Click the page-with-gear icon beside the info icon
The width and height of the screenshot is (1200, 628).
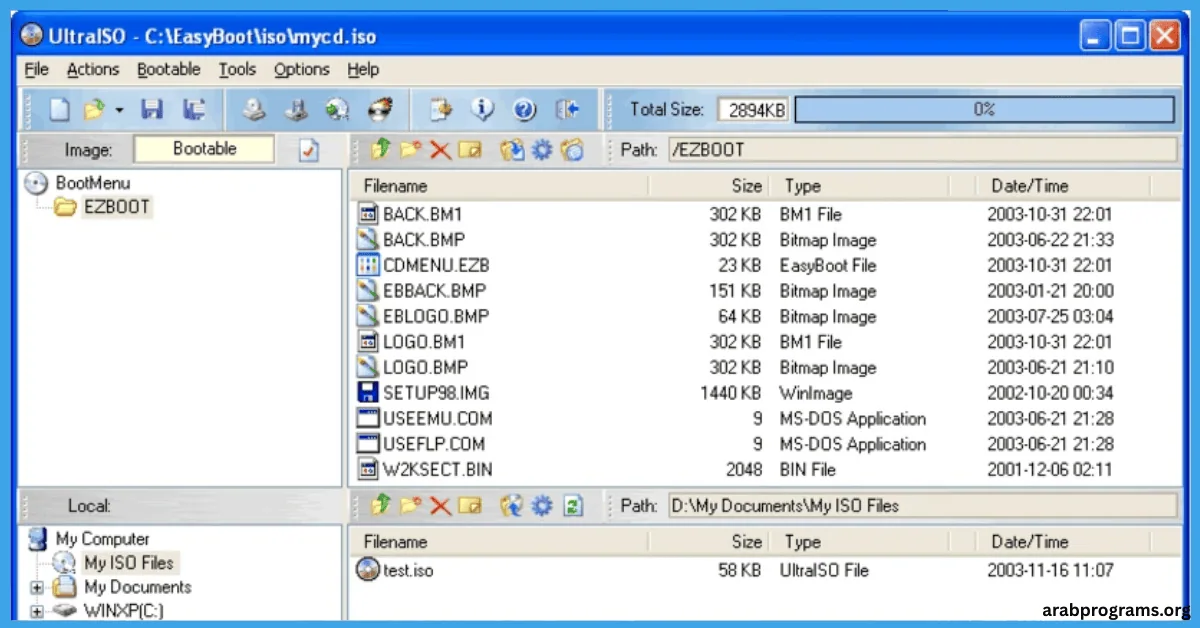point(442,109)
